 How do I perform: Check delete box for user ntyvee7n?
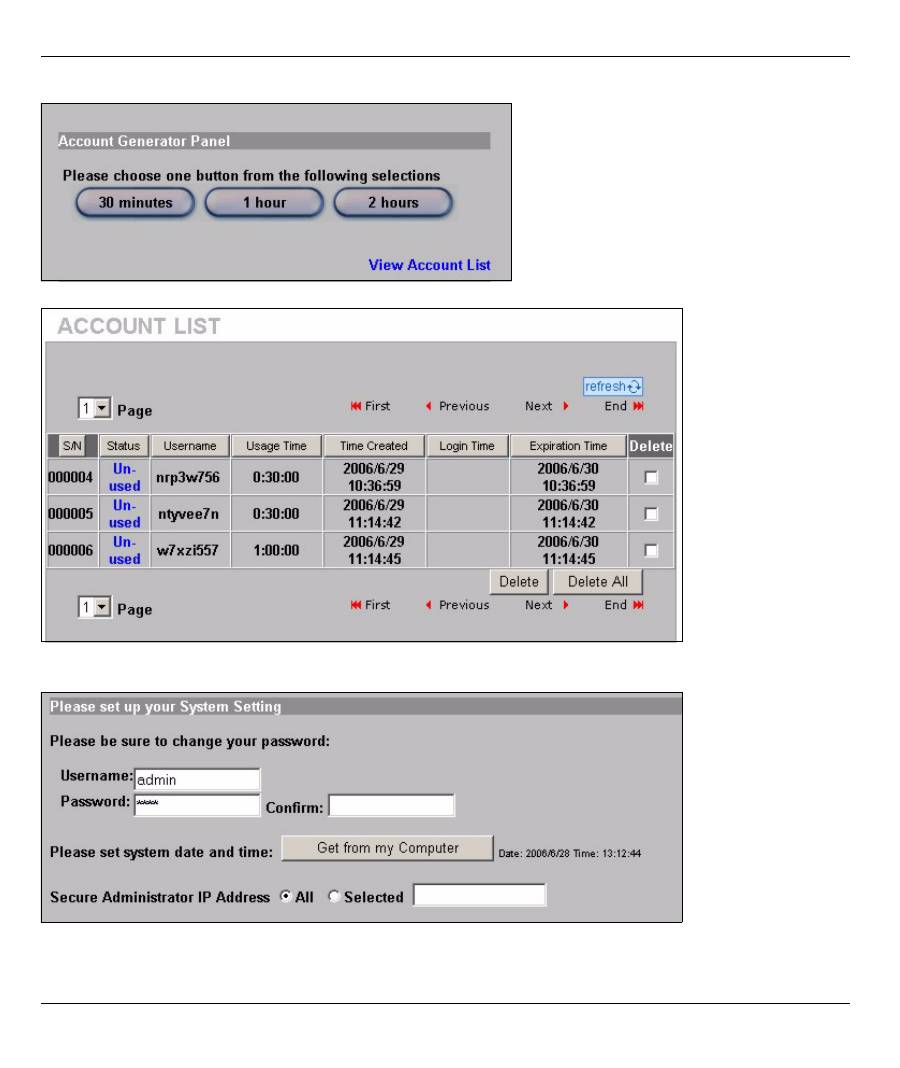(x=651, y=513)
